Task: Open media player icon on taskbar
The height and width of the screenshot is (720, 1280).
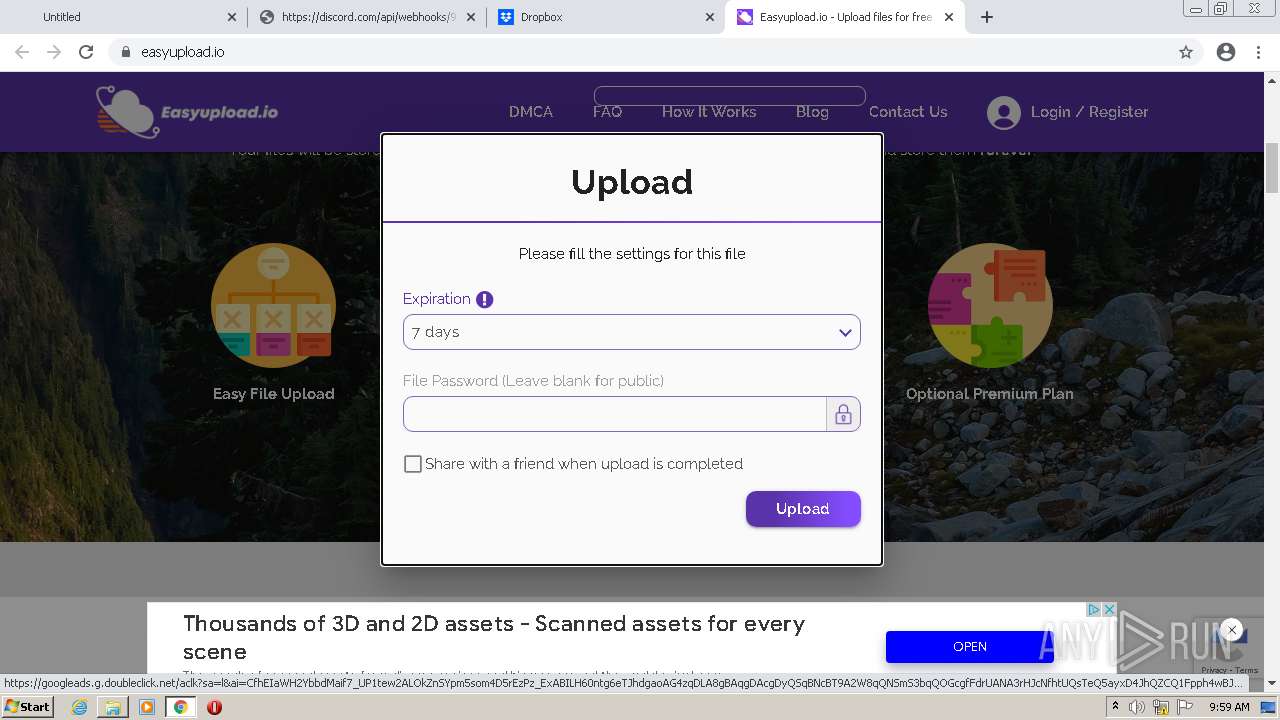Action: [x=147, y=707]
